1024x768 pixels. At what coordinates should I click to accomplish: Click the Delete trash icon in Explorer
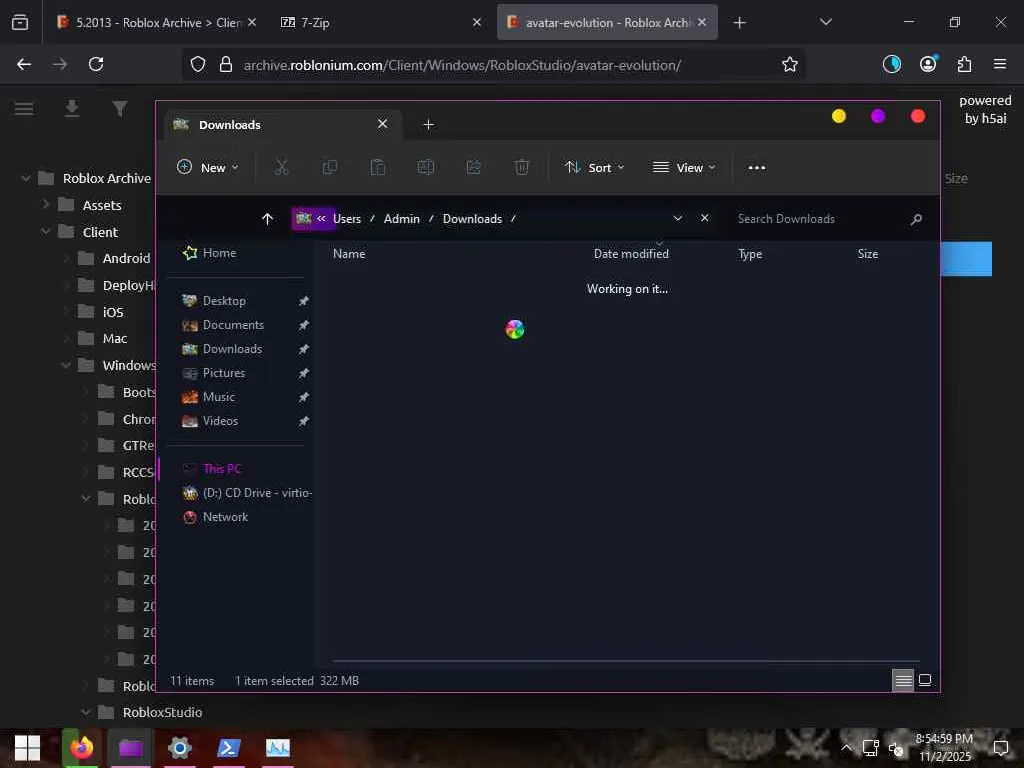522,168
